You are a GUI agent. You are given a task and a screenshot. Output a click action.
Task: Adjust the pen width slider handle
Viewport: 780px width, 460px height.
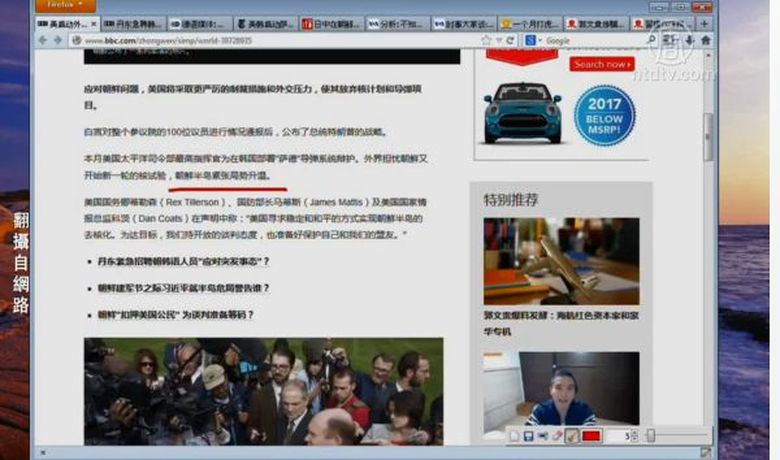coord(650,436)
